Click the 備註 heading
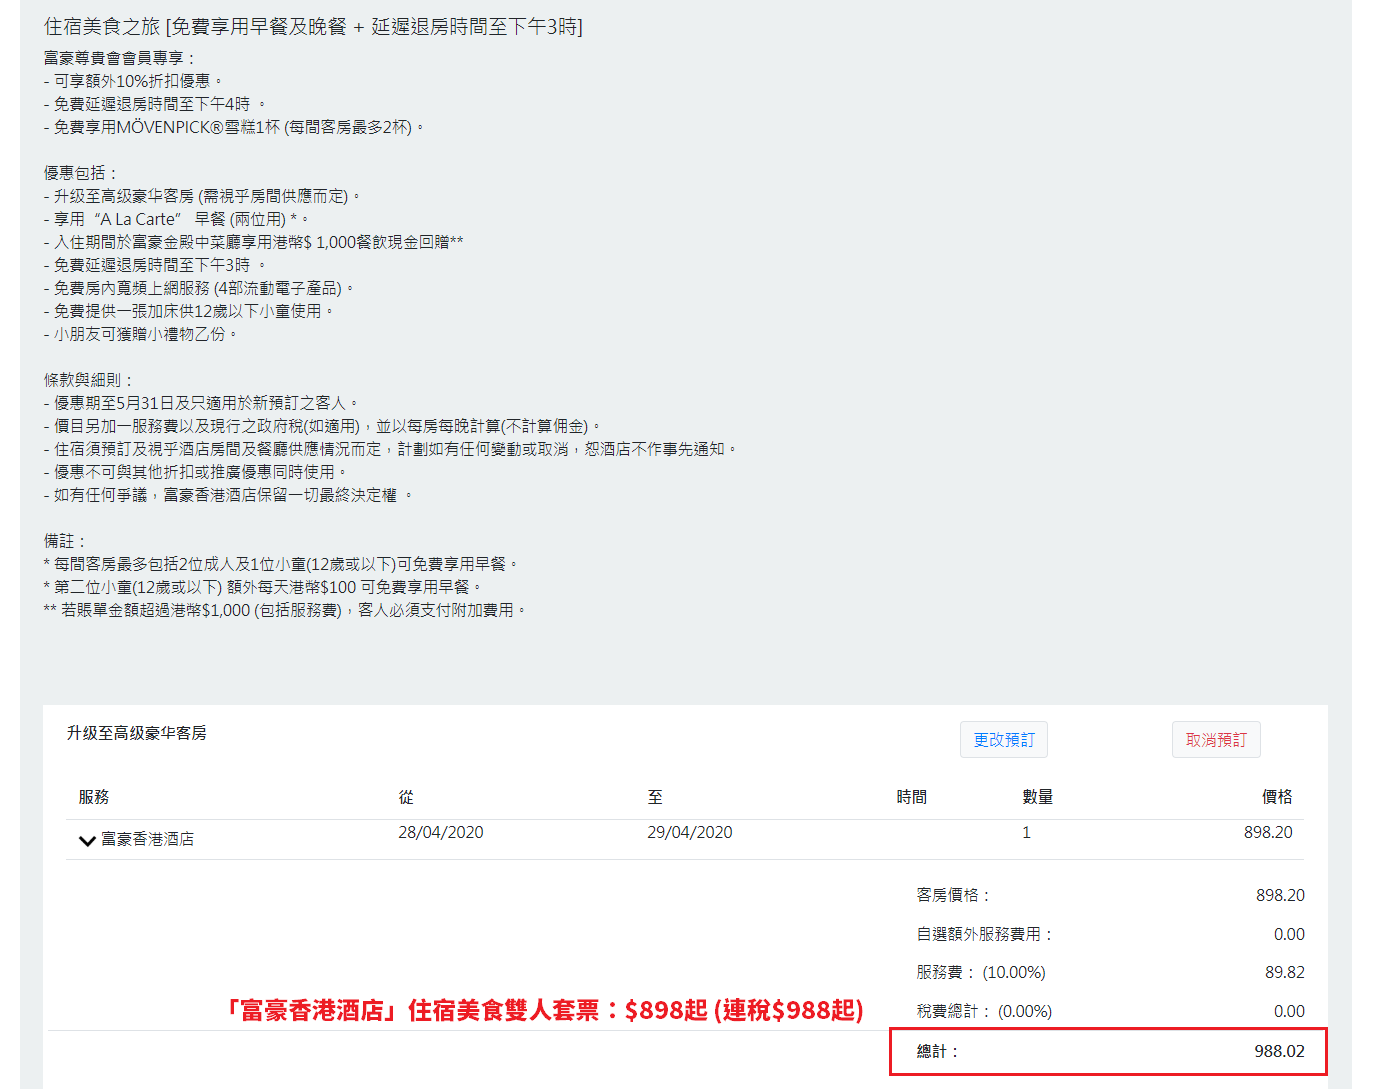The width and height of the screenshot is (1375, 1089). [x=66, y=541]
